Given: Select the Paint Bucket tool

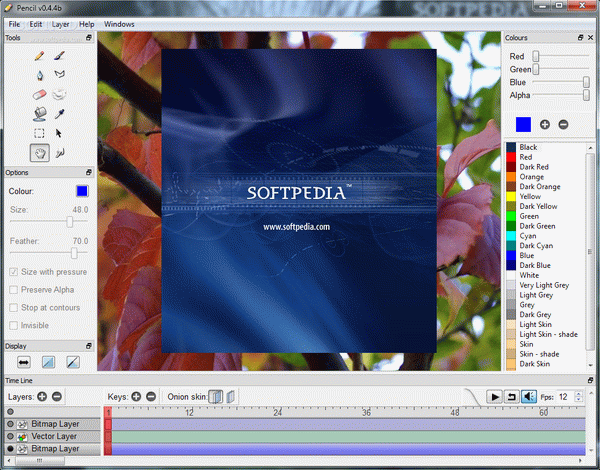Looking at the screenshot, I should point(40,114).
